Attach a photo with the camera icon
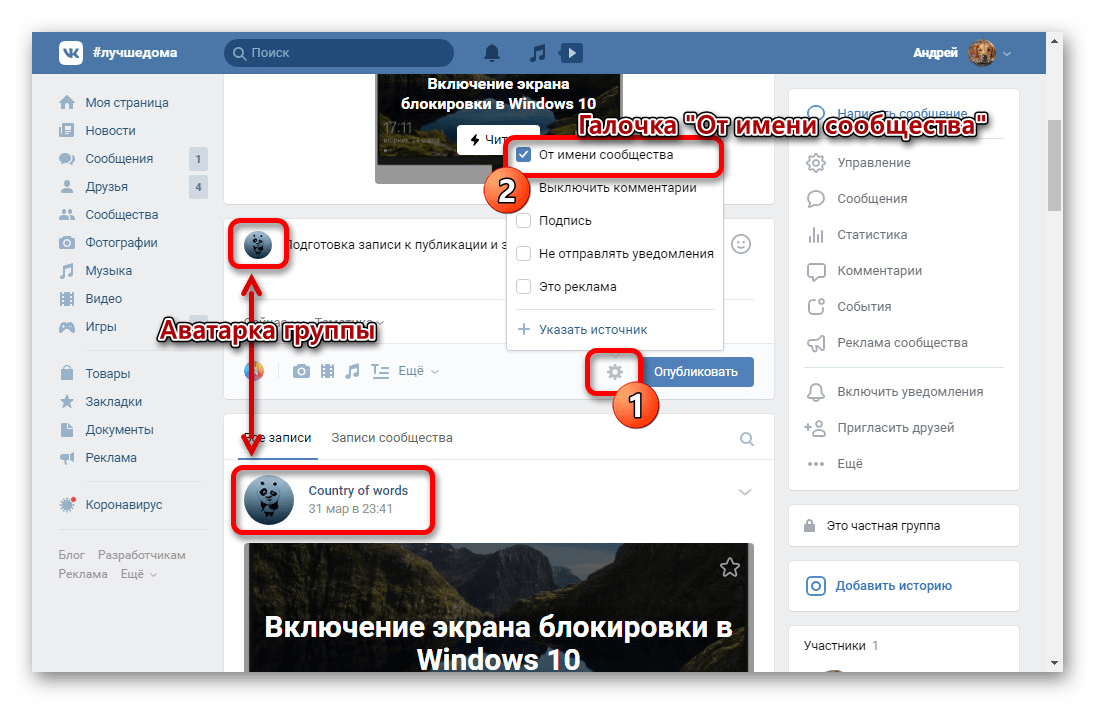Image resolution: width=1095 pixels, height=704 pixels. coord(301,371)
